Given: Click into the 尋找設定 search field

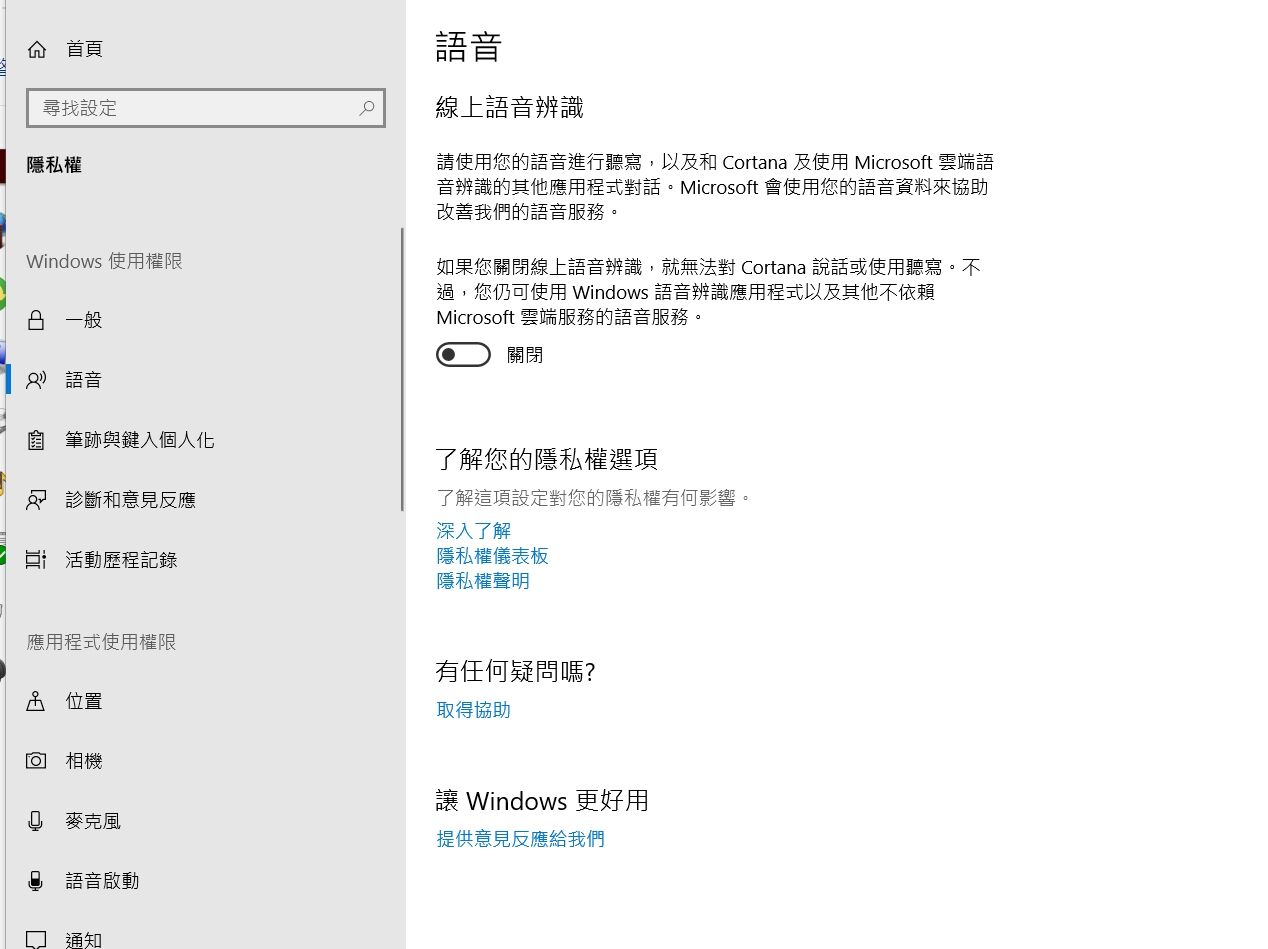Looking at the screenshot, I should click(206, 107).
